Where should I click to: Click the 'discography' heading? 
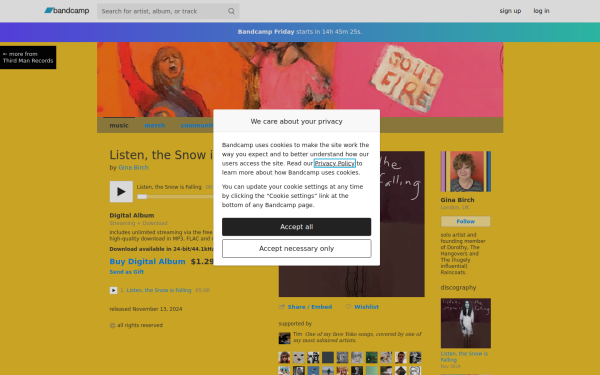tap(458, 287)
